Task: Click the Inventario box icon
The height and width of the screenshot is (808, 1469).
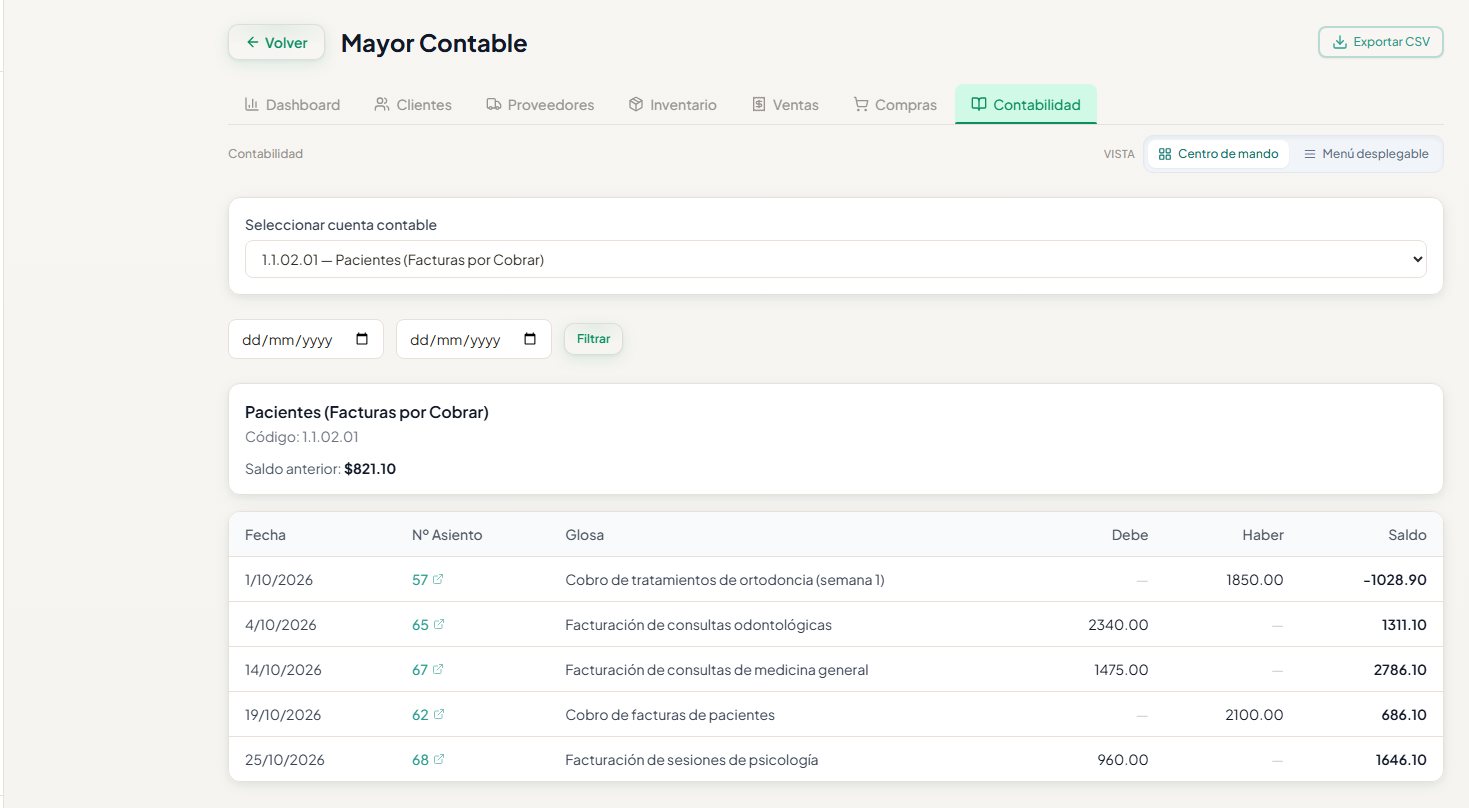Action: click(635, 104)
